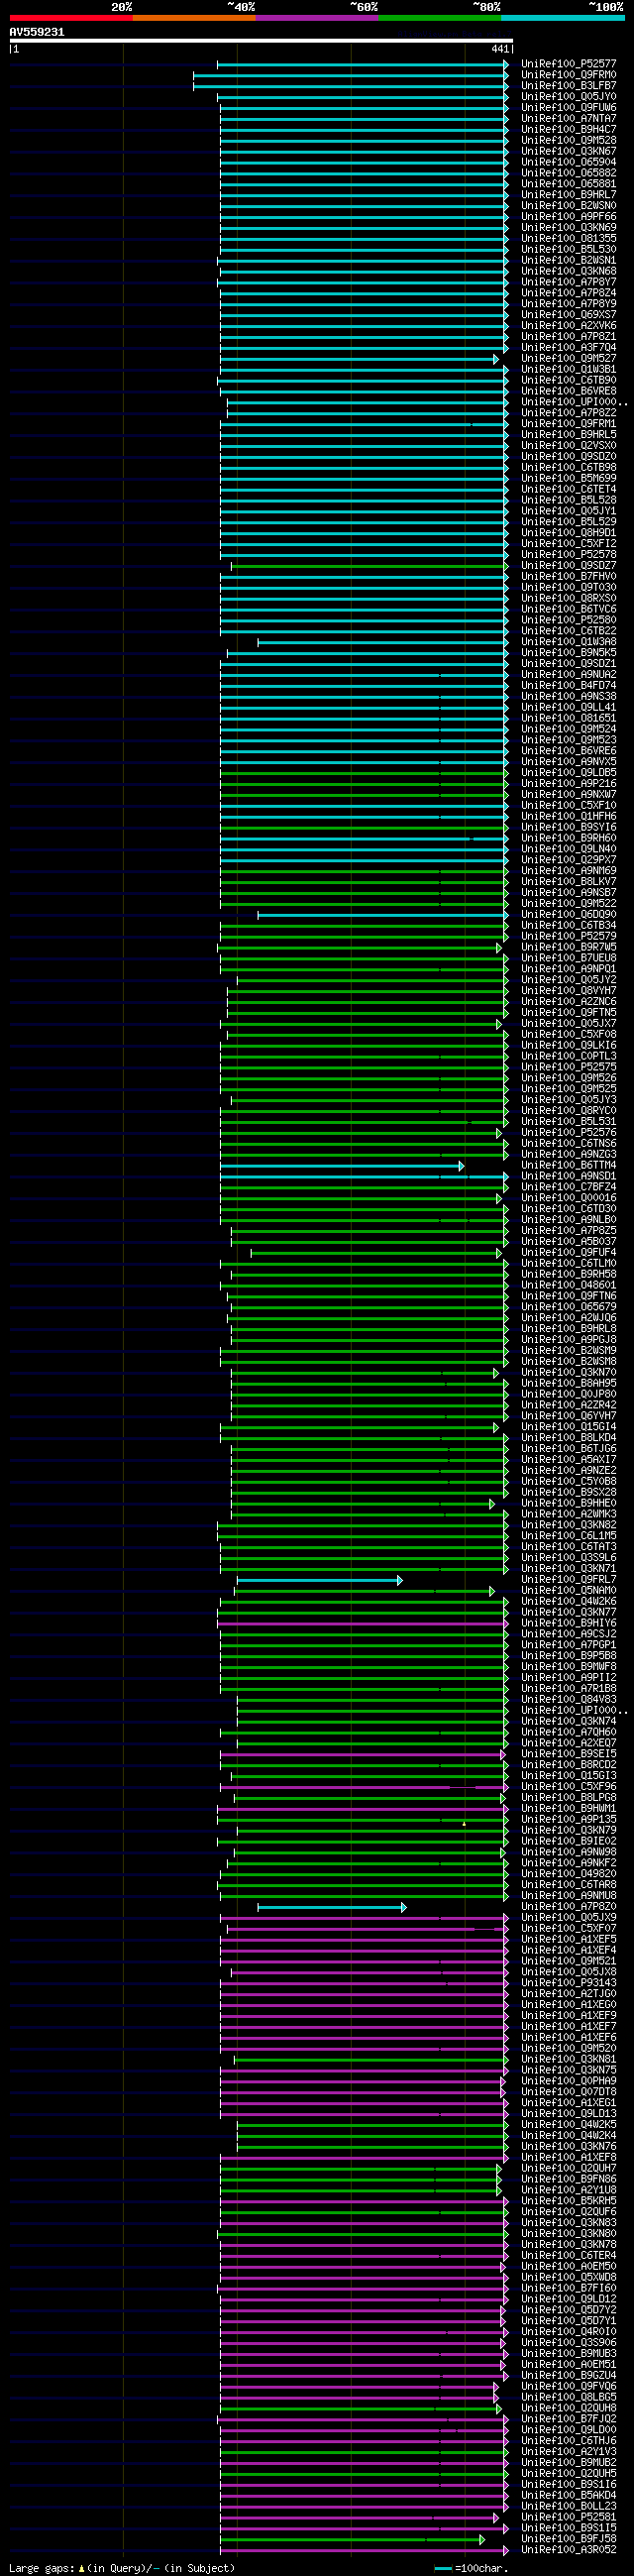Select the UniRef100_Q00016 label
The height and width of the screenshot is (2576, 634).
[x=568, y=1198]
